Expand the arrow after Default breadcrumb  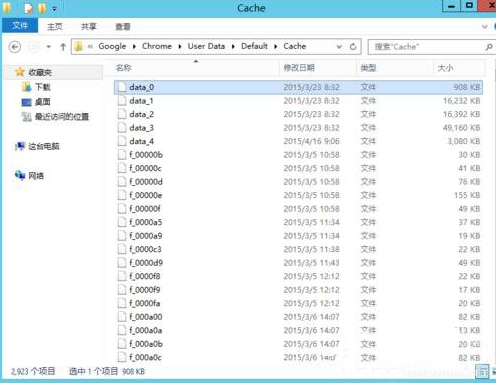(276, 47)
